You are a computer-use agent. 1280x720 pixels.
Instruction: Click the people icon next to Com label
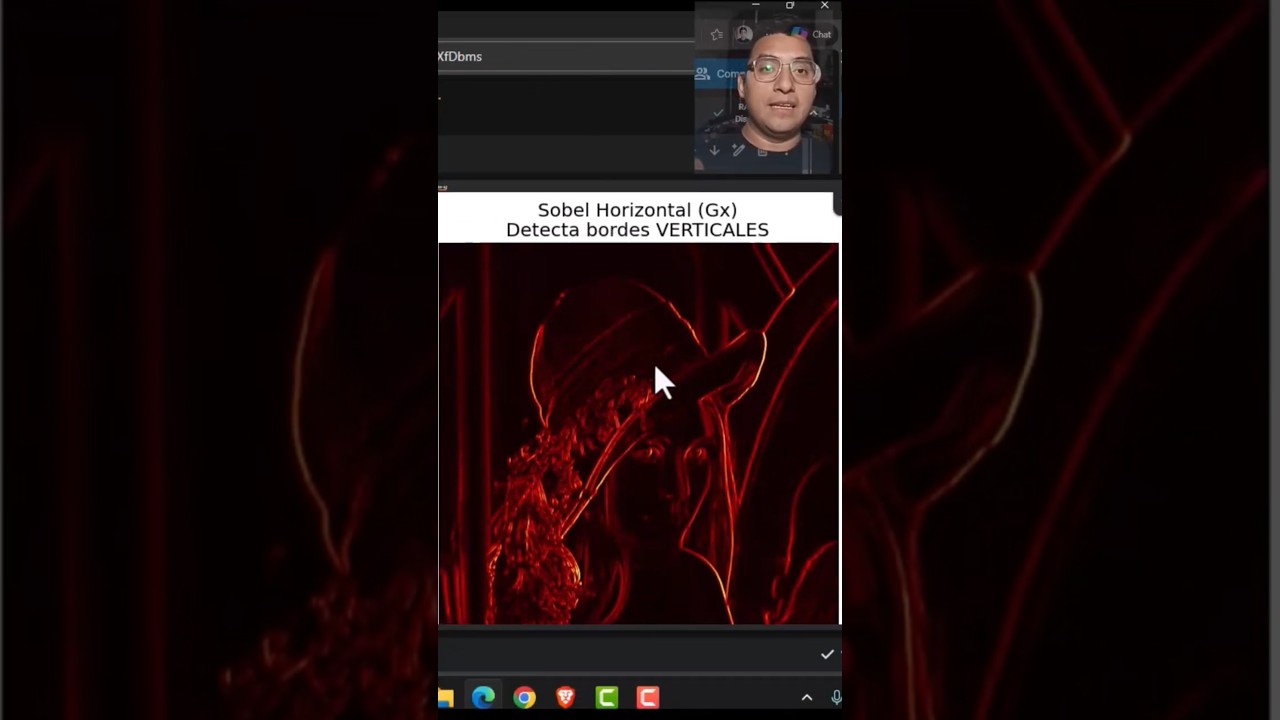pos(703,74)
